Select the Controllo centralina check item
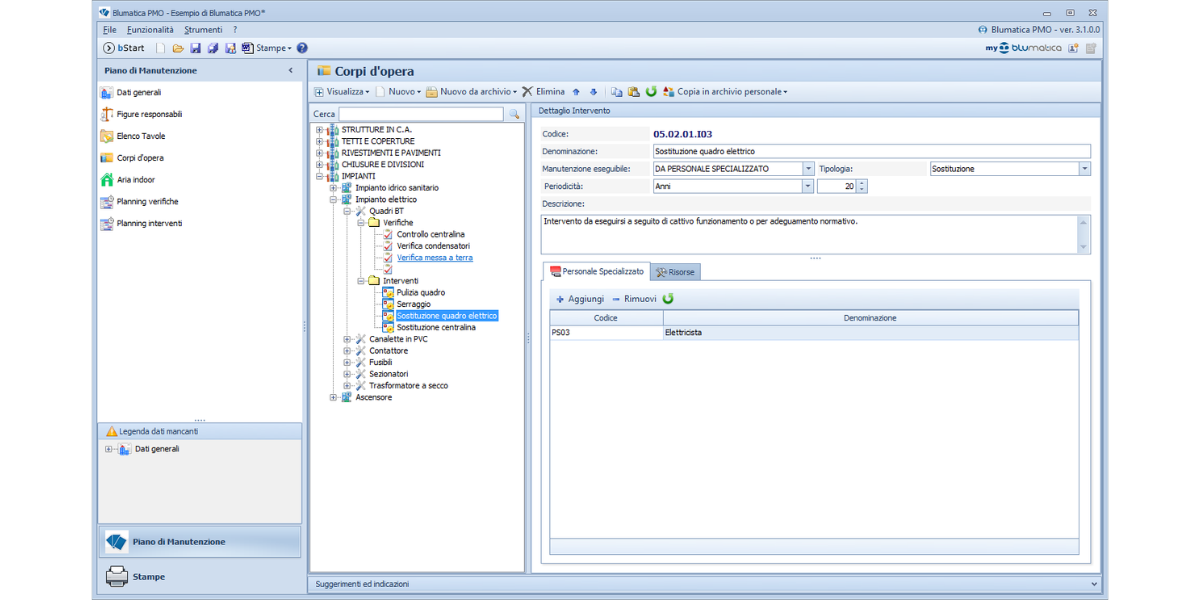Screen dimensions: 1200x600 point(430,235)
